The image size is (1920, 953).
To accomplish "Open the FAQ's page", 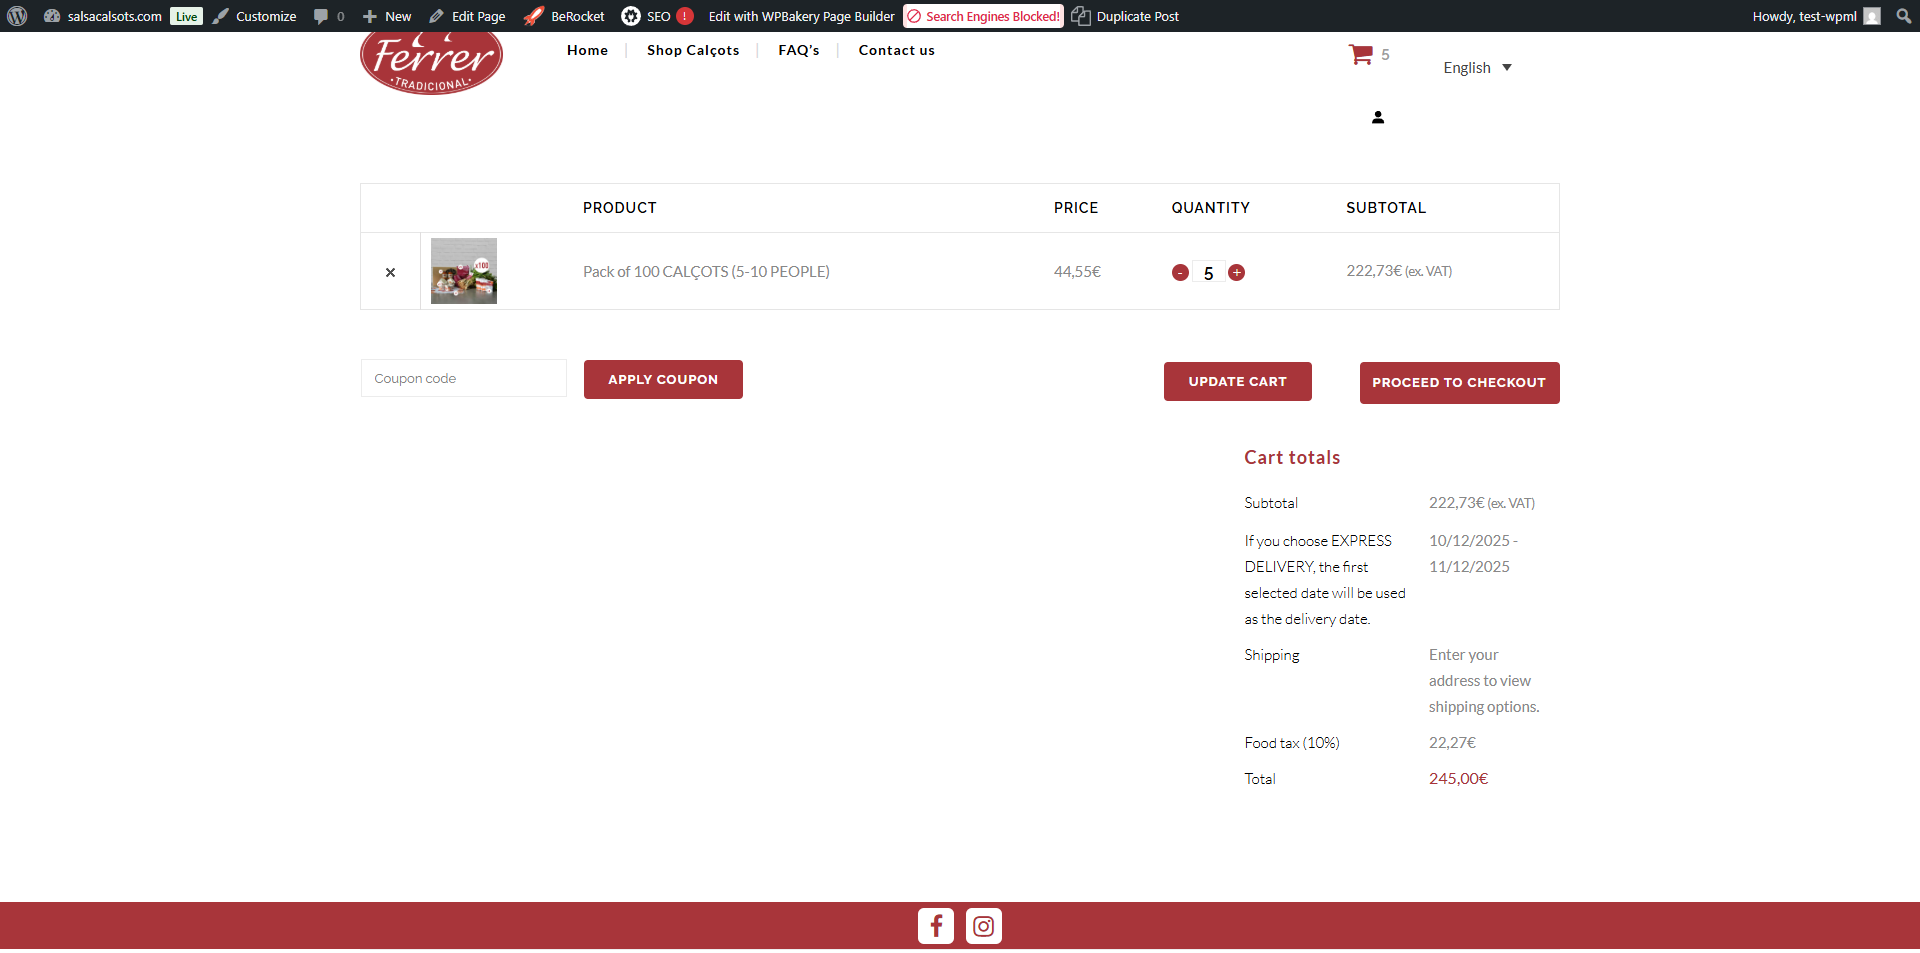I will point(799,50).
